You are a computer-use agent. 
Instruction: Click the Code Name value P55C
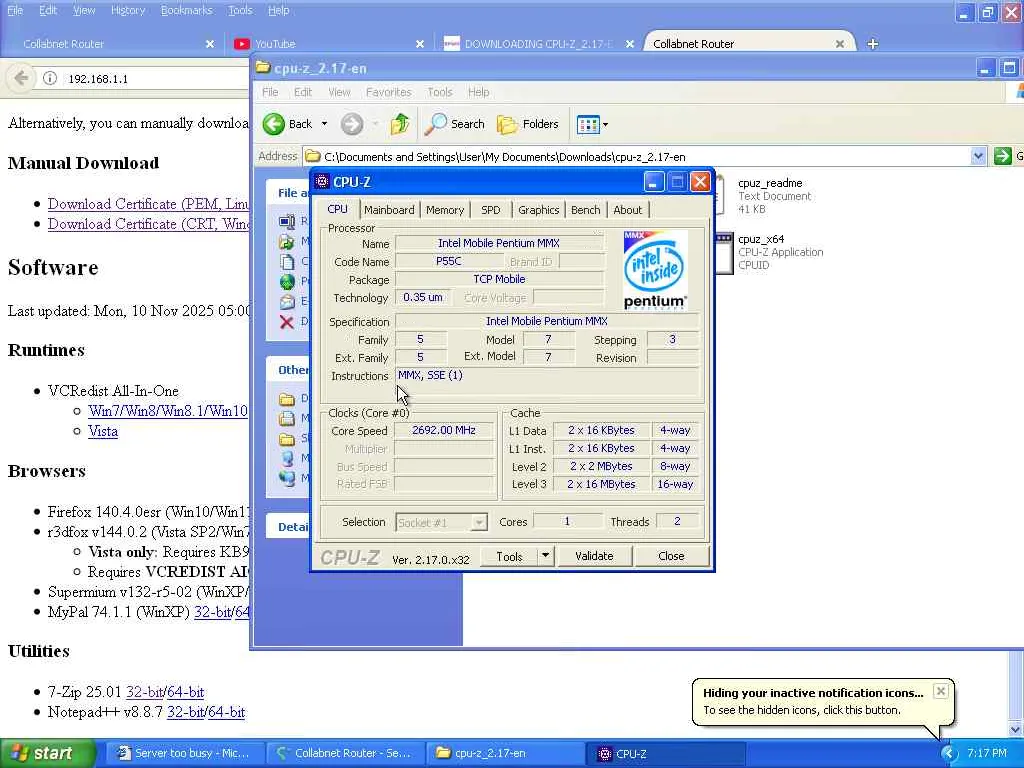click(x=448, y=261)
